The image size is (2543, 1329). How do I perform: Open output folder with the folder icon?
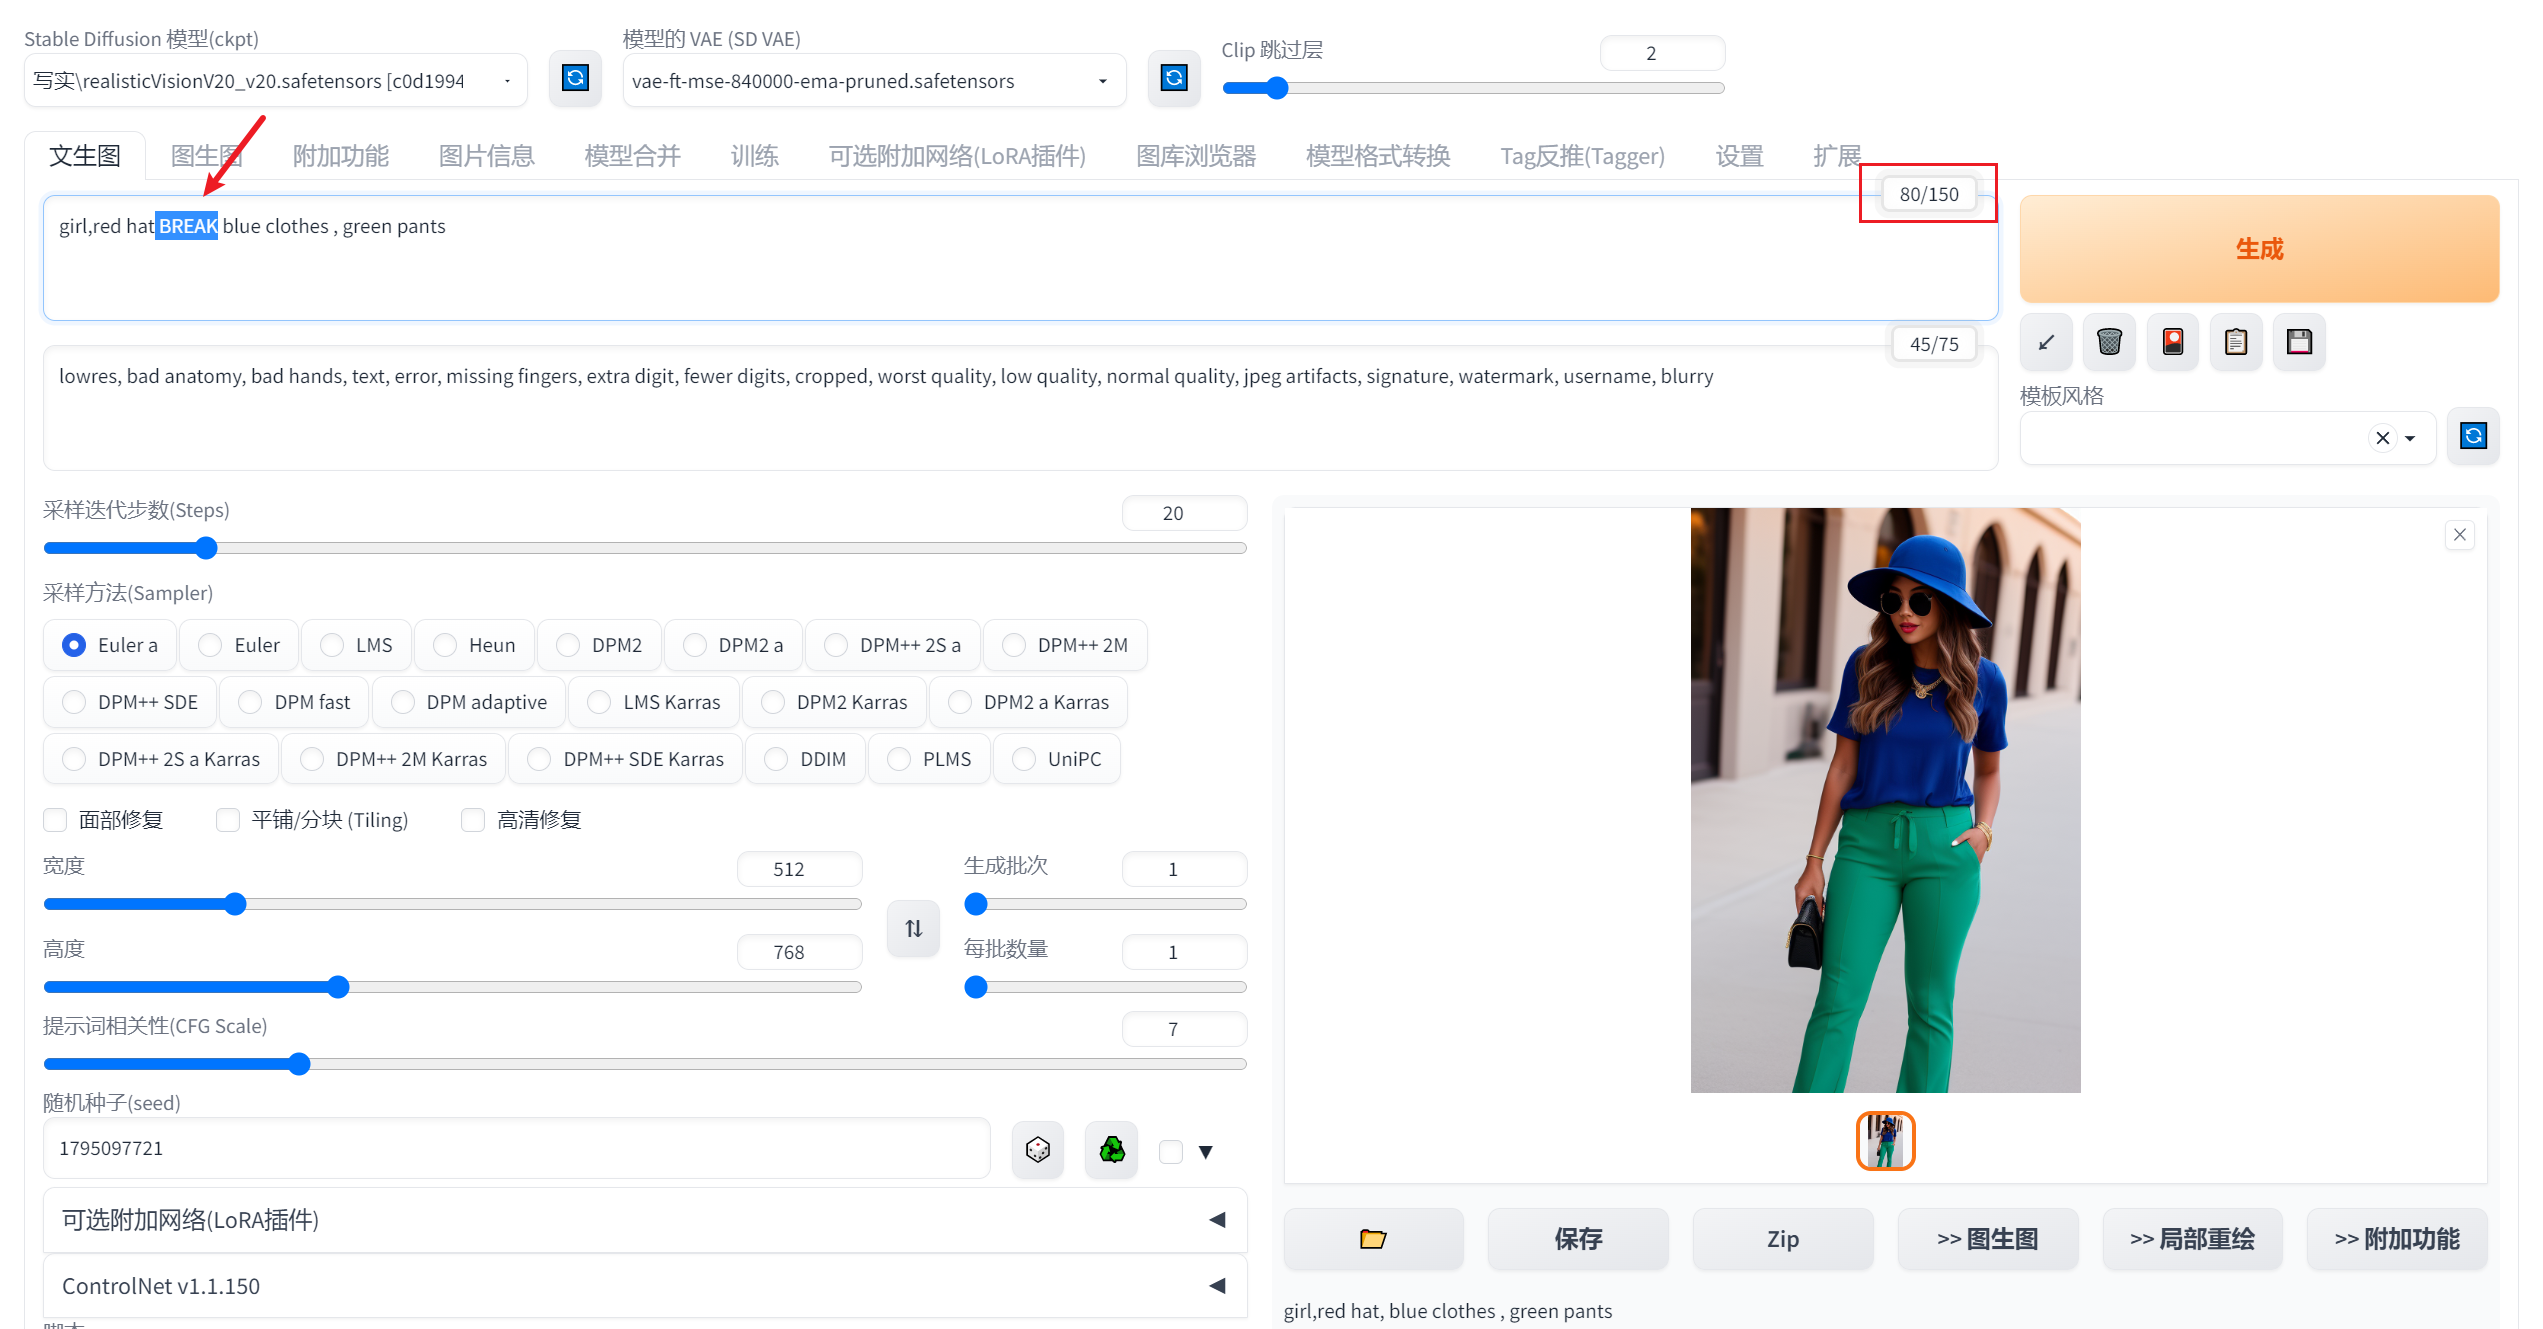coord(1373,1239)
